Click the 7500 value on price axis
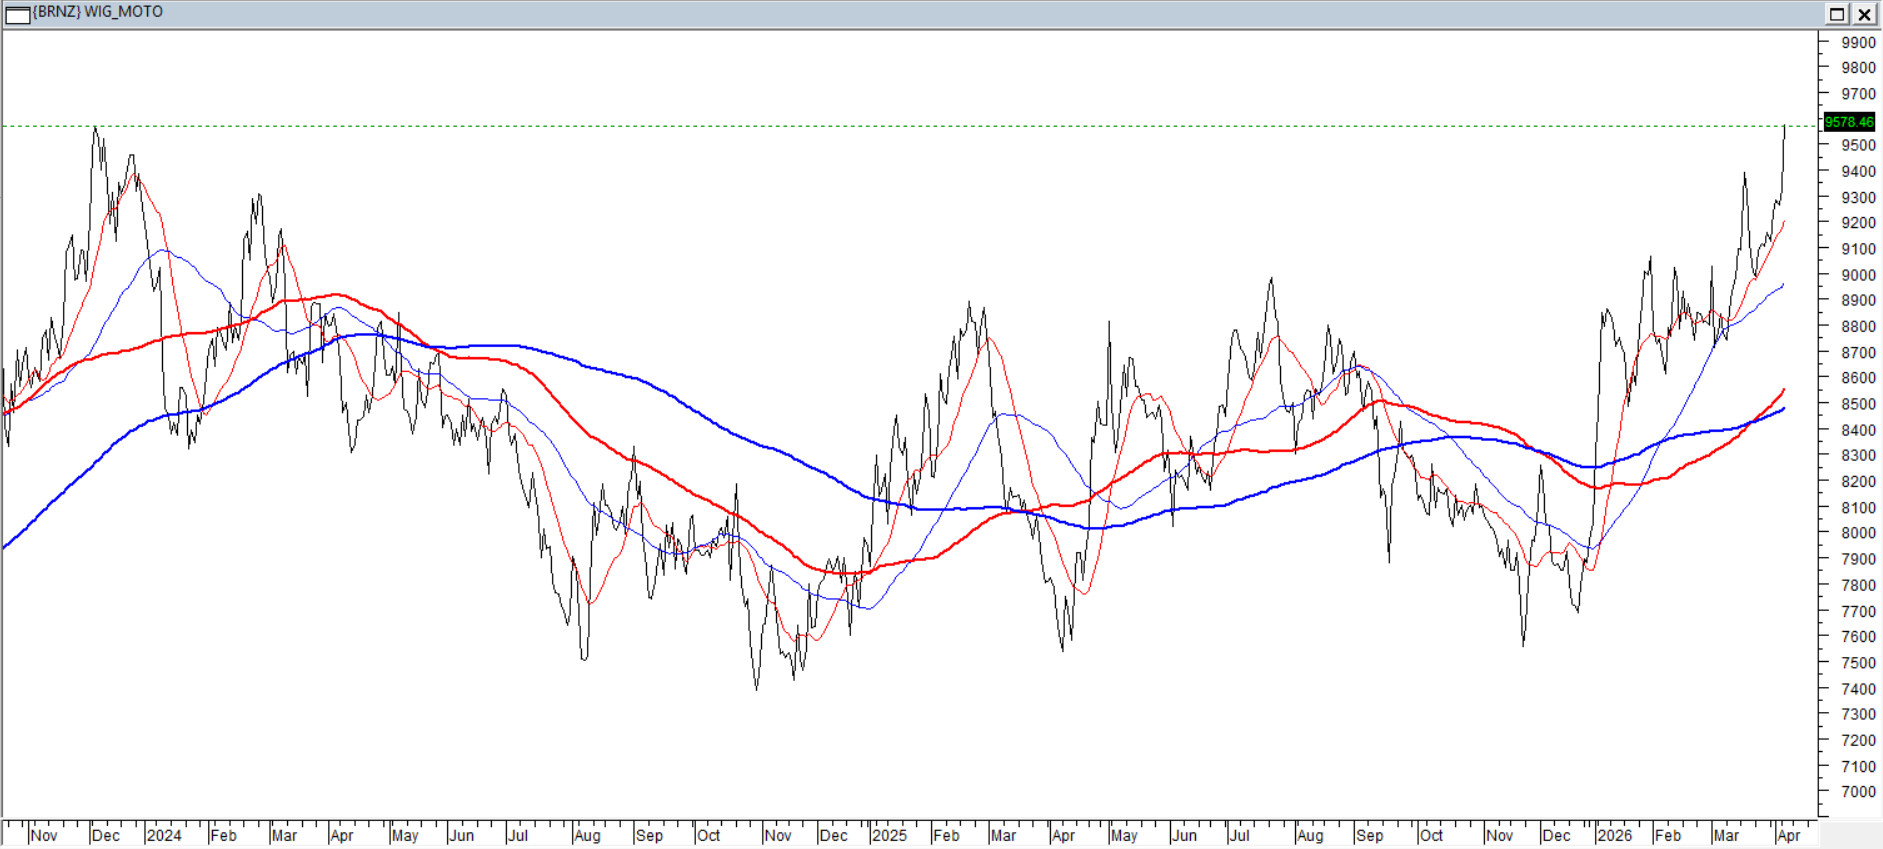This screenshot has width=1883, height=849. (1858, 663)
